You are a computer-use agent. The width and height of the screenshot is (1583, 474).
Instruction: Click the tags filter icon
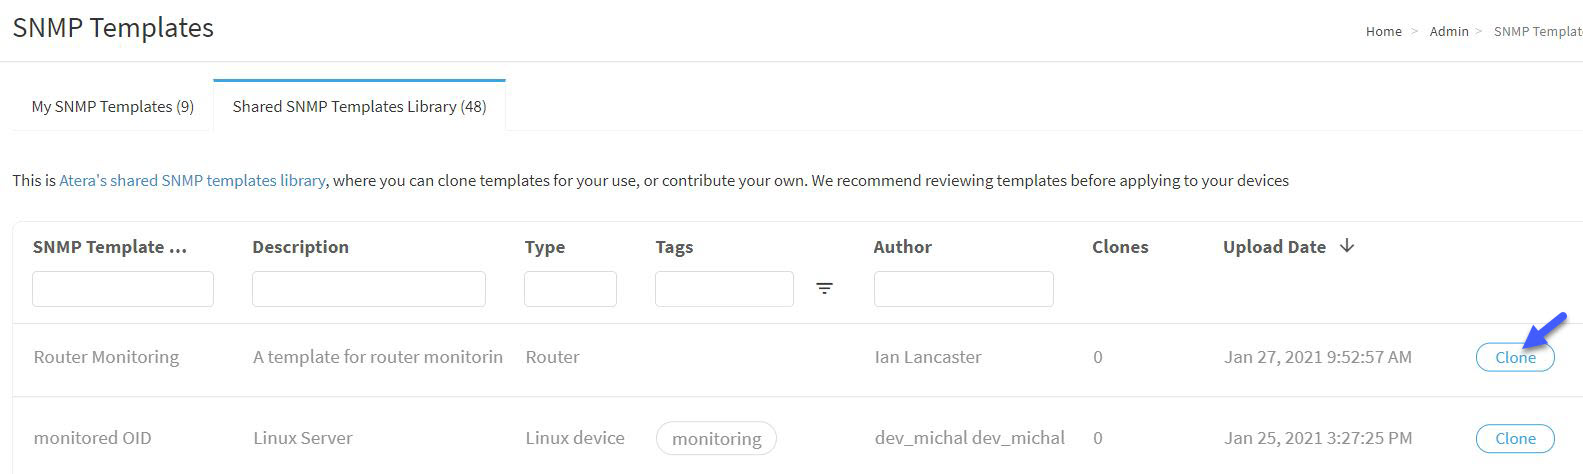(x=824, y=288)
